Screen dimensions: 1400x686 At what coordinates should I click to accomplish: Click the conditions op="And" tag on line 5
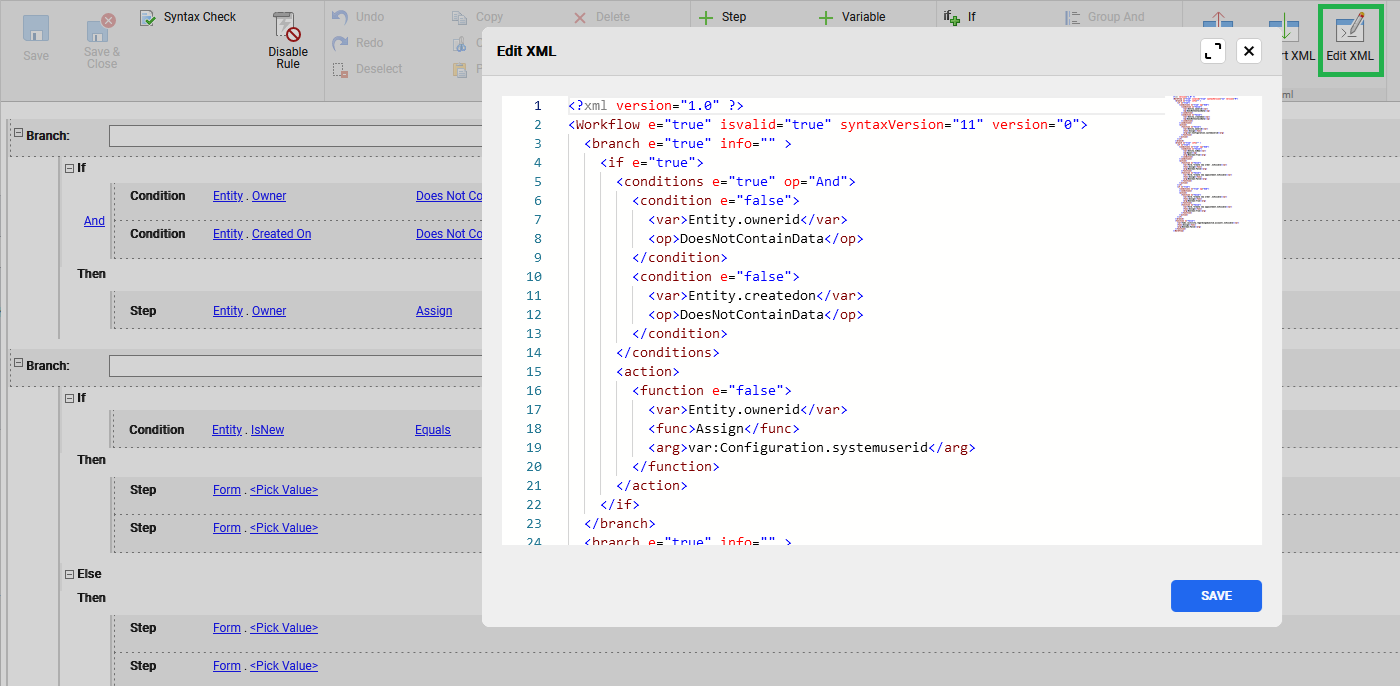(x=736, y=182)
